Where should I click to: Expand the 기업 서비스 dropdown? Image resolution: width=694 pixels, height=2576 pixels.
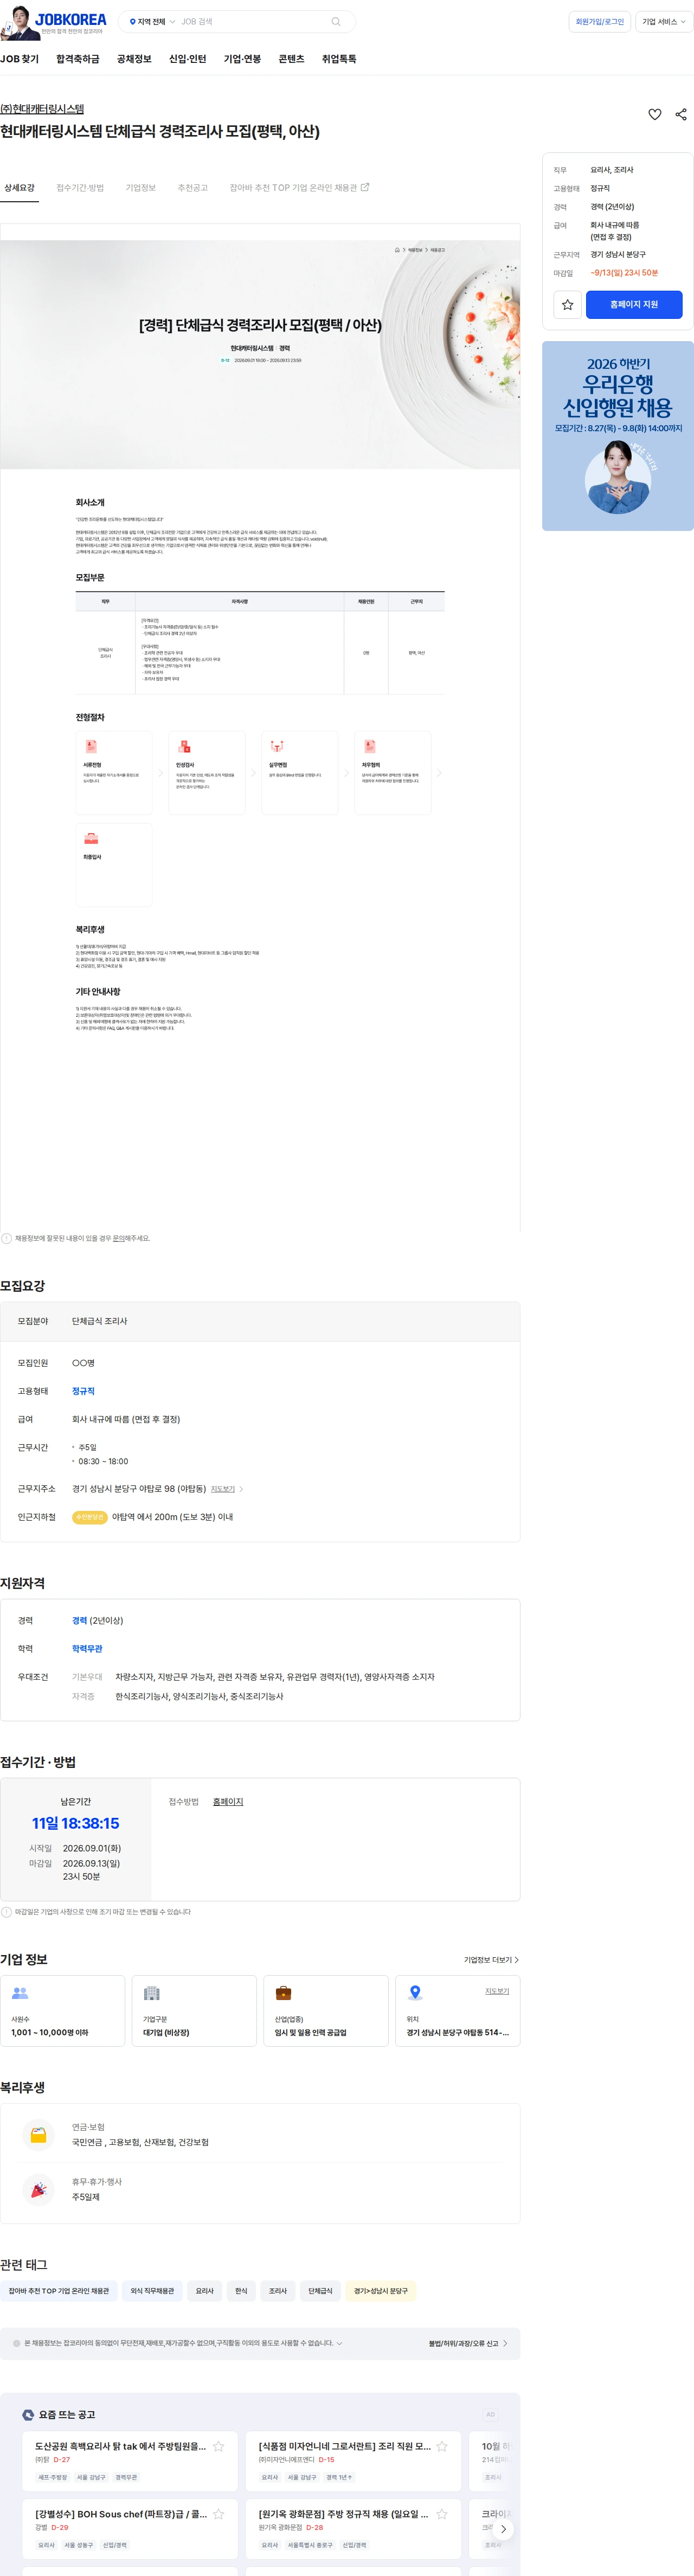[664, 22]
